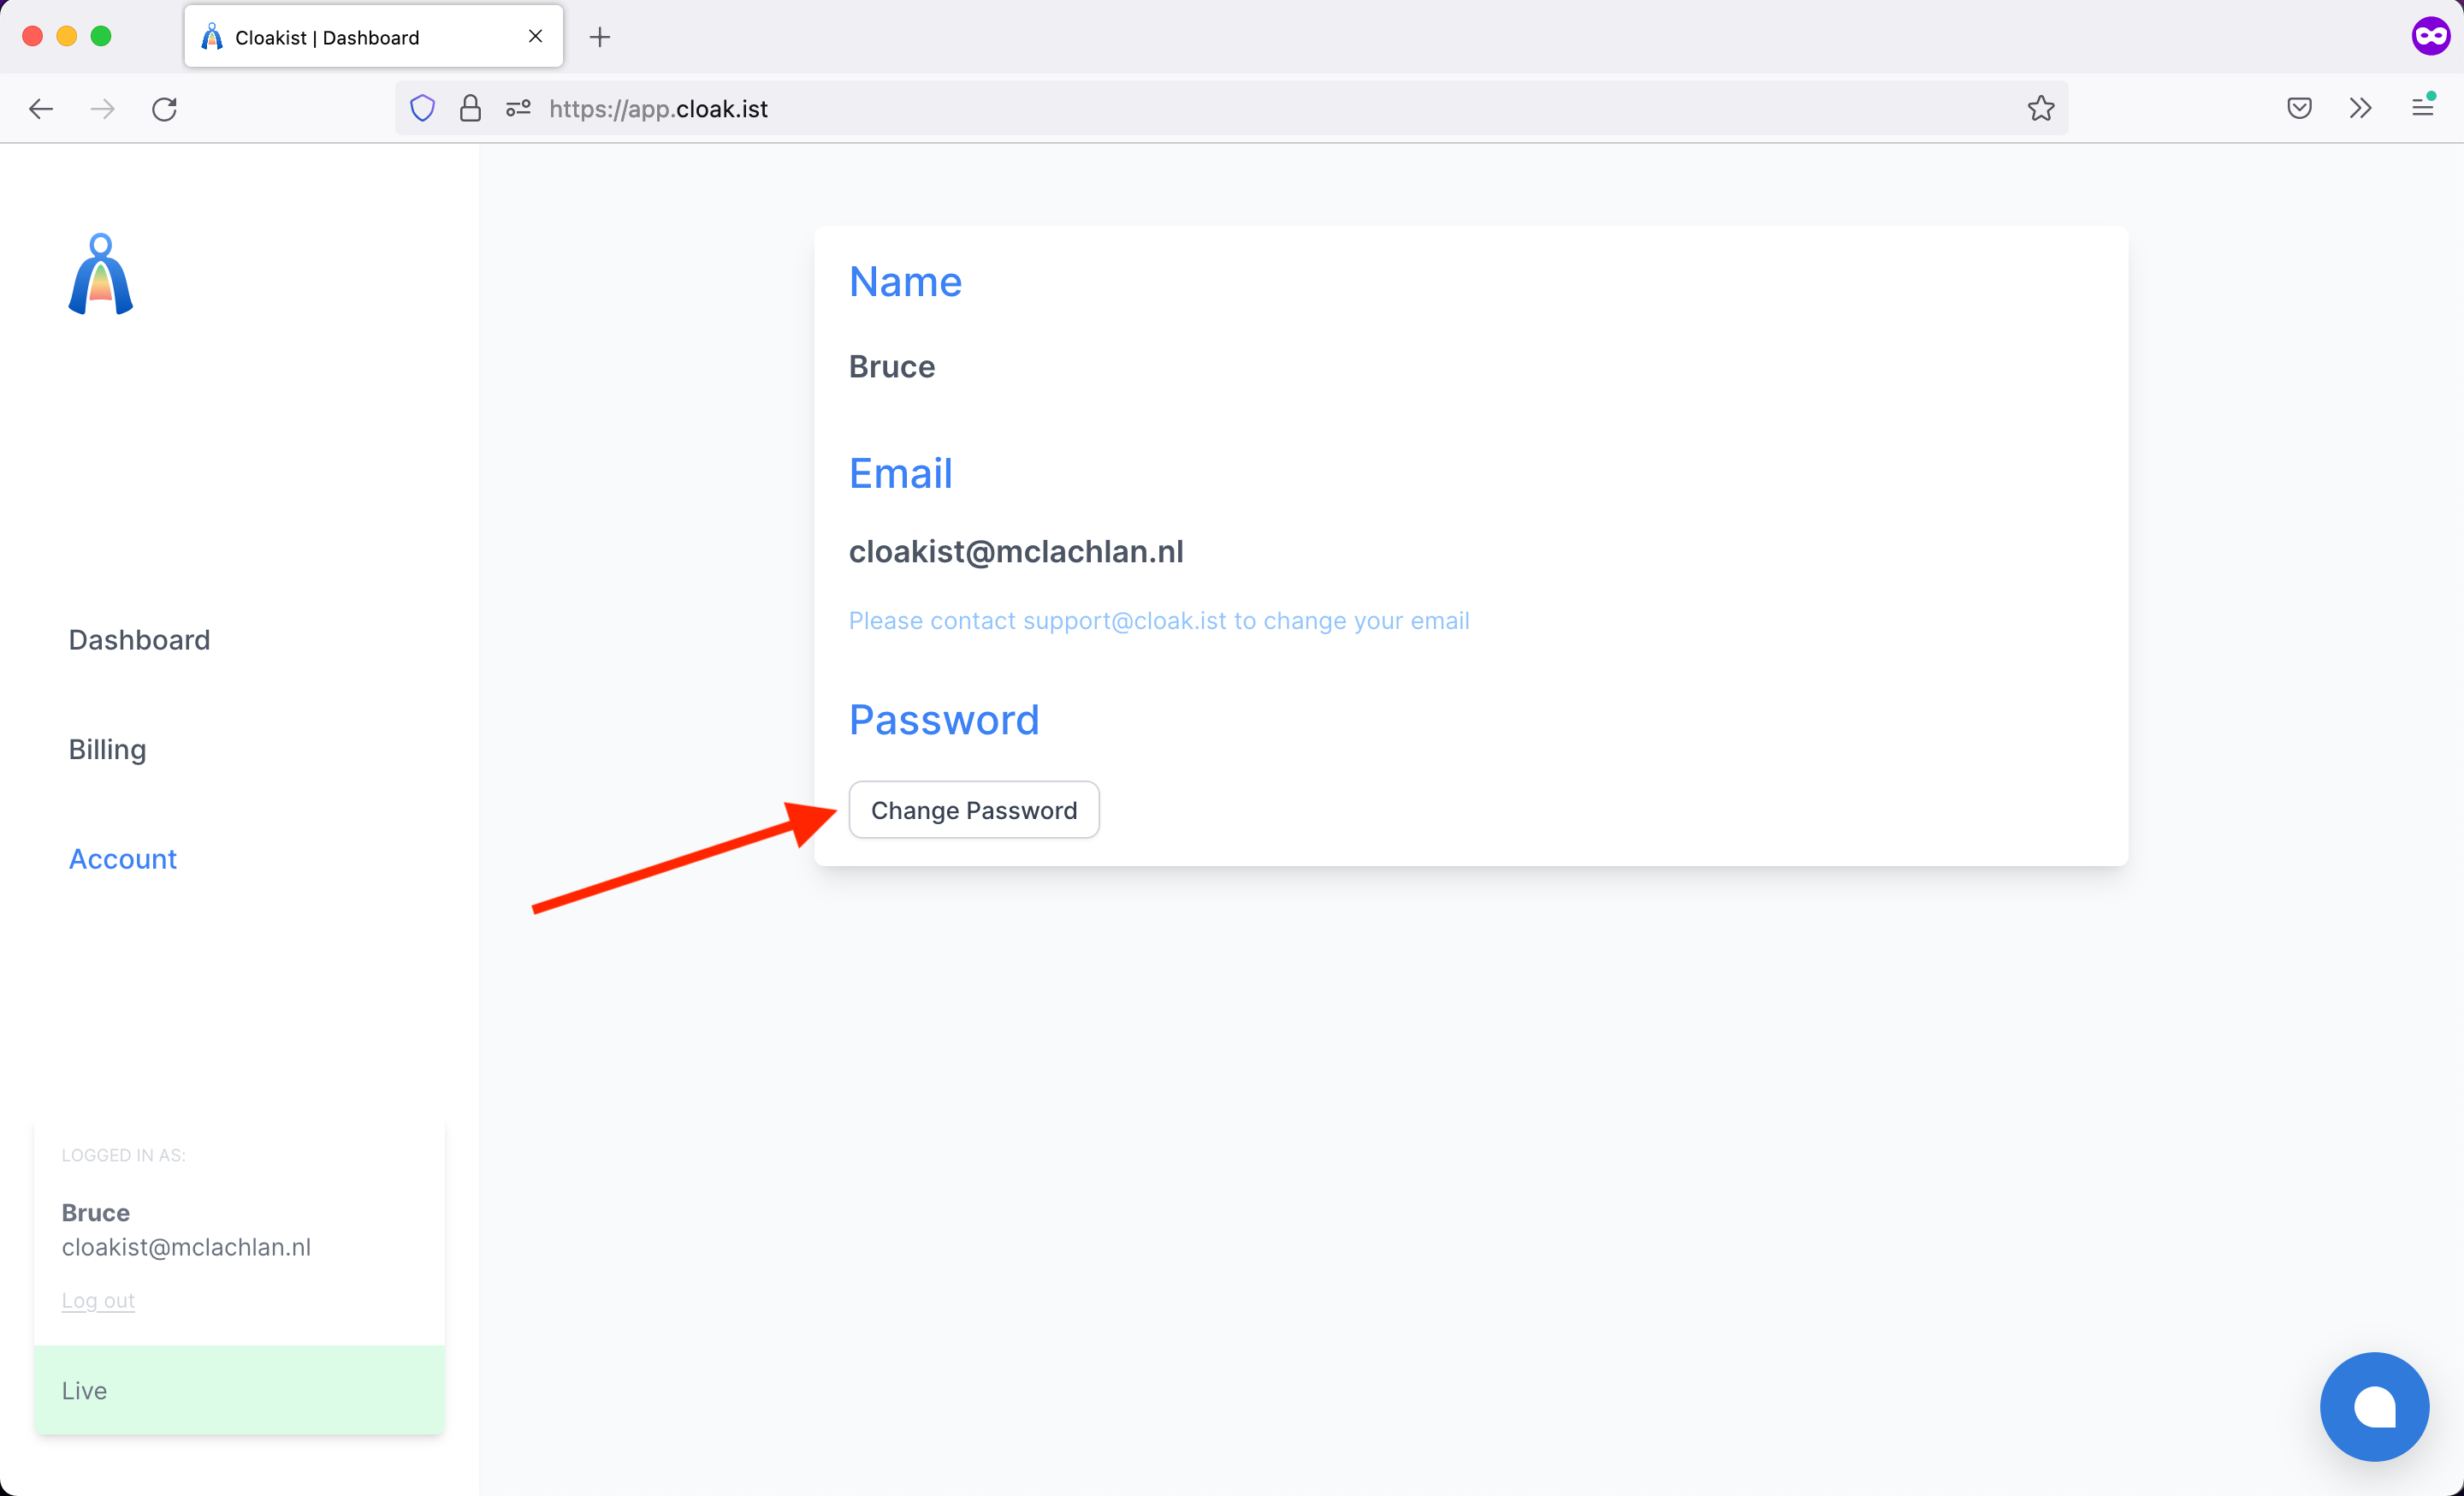The image size is (2464, 1496).
Task: Navigate to Dashboard in the sidebar
Action: (139, 640)
